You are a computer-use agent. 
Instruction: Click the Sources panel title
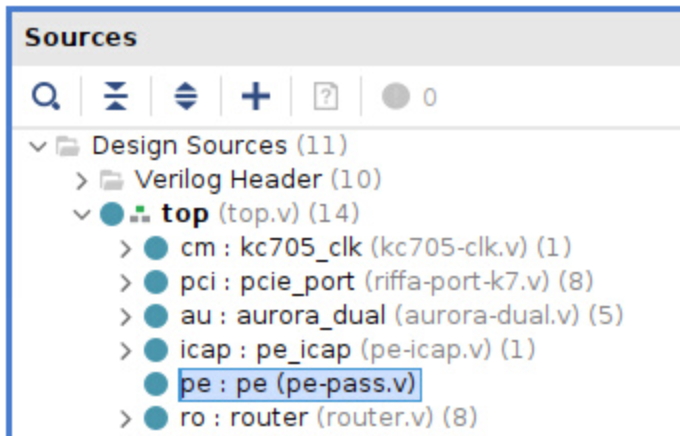click(81, 37)
